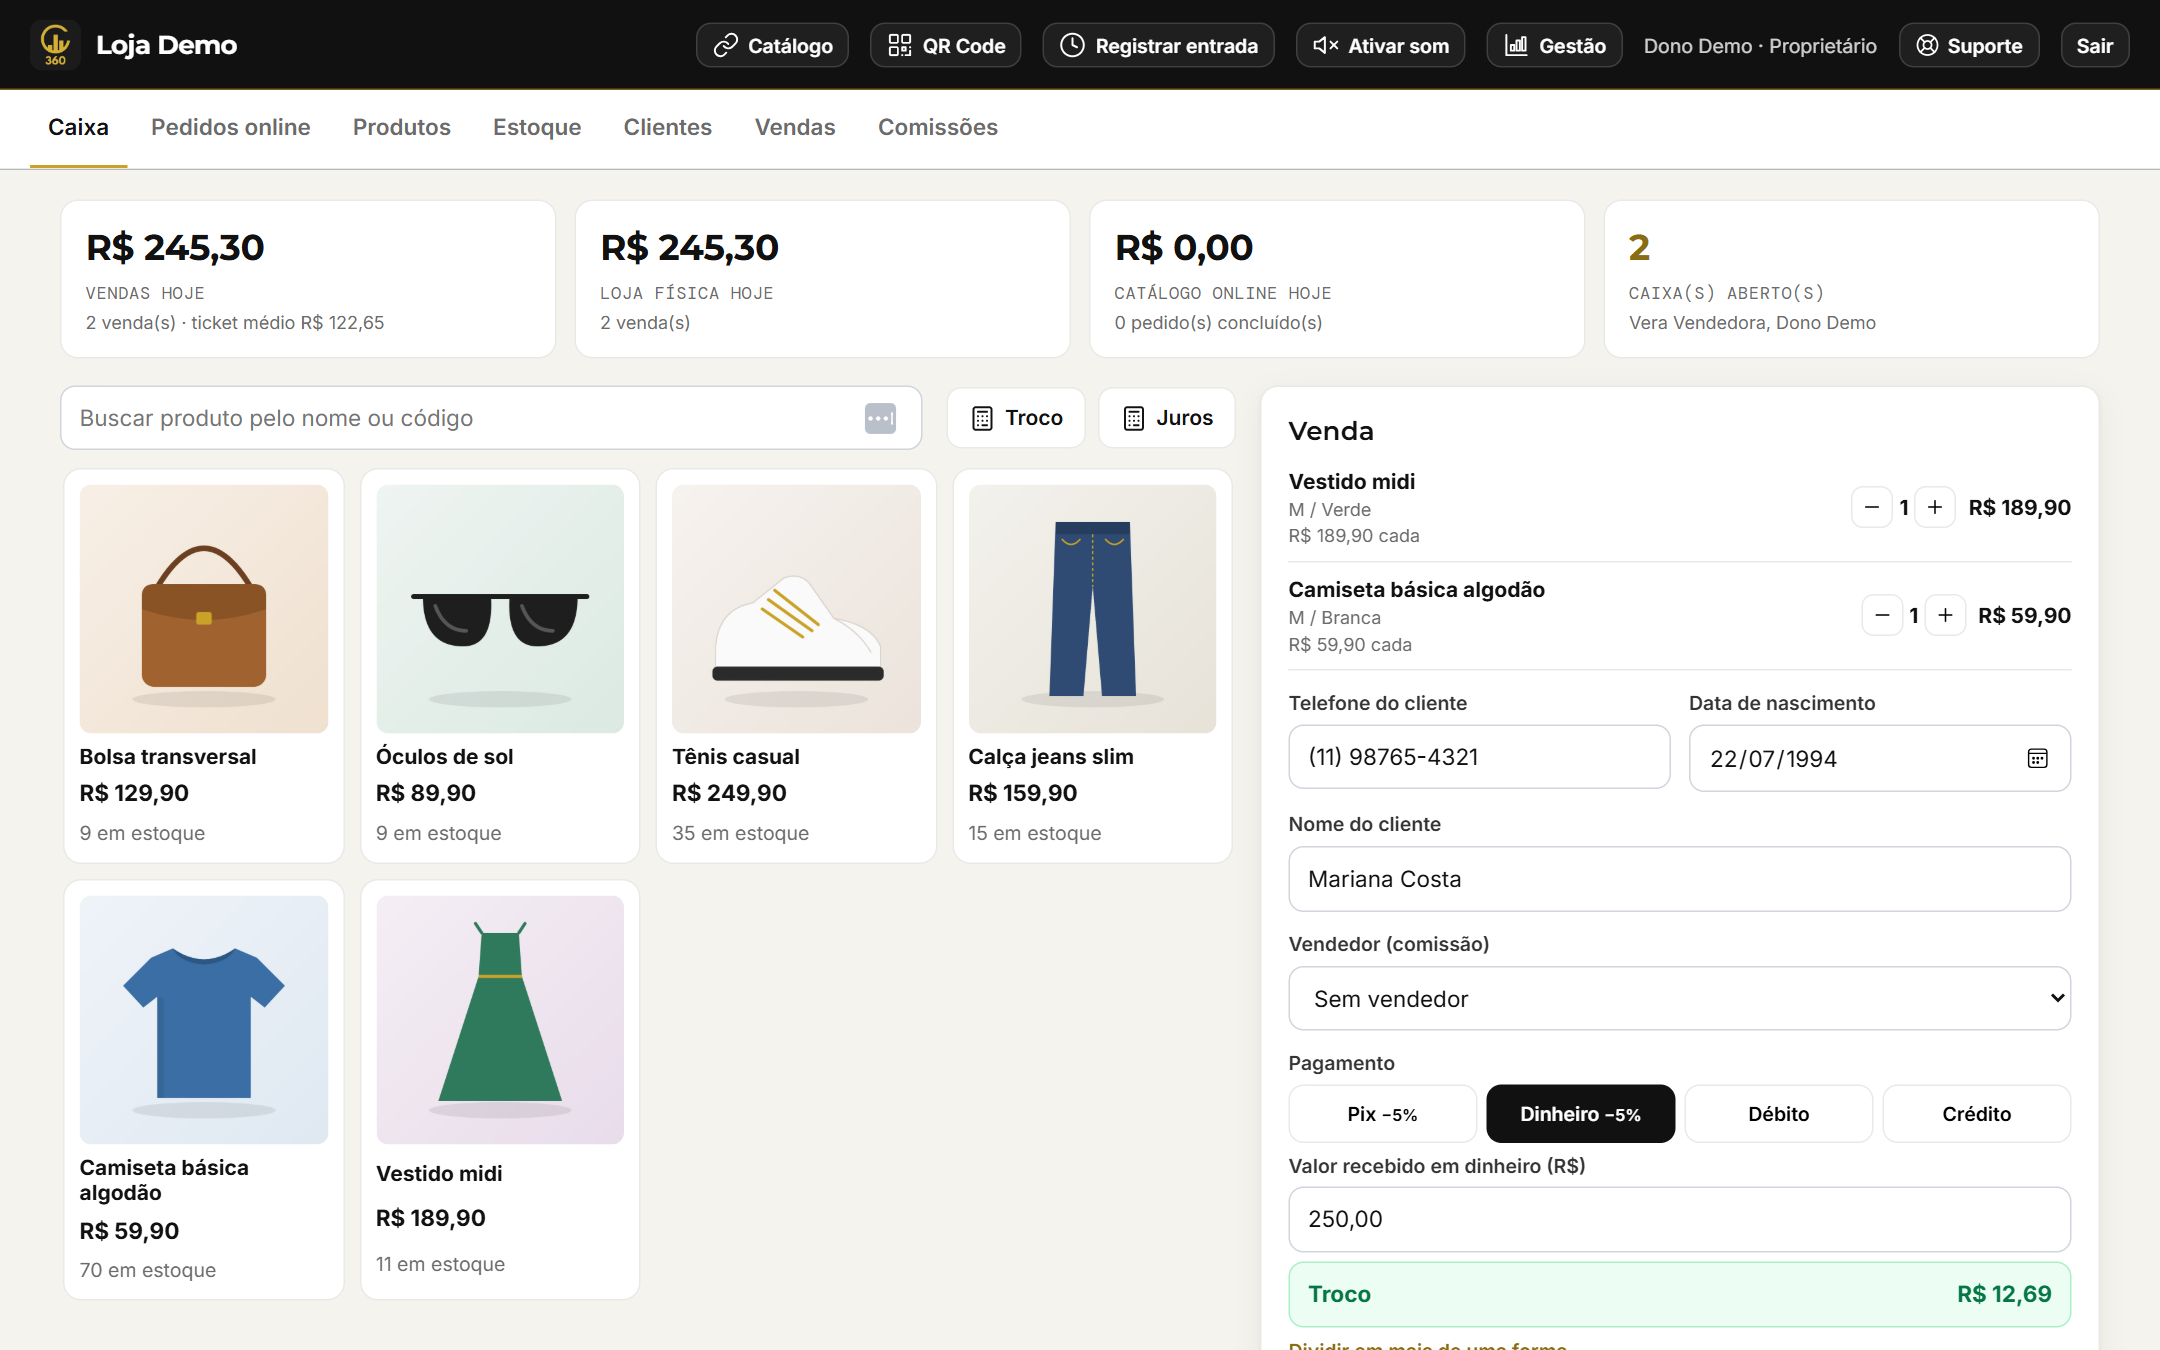Open Suporte help button
Image resolution: width=2160 pixels, height=1350 pixels.
pos(1968,46)
